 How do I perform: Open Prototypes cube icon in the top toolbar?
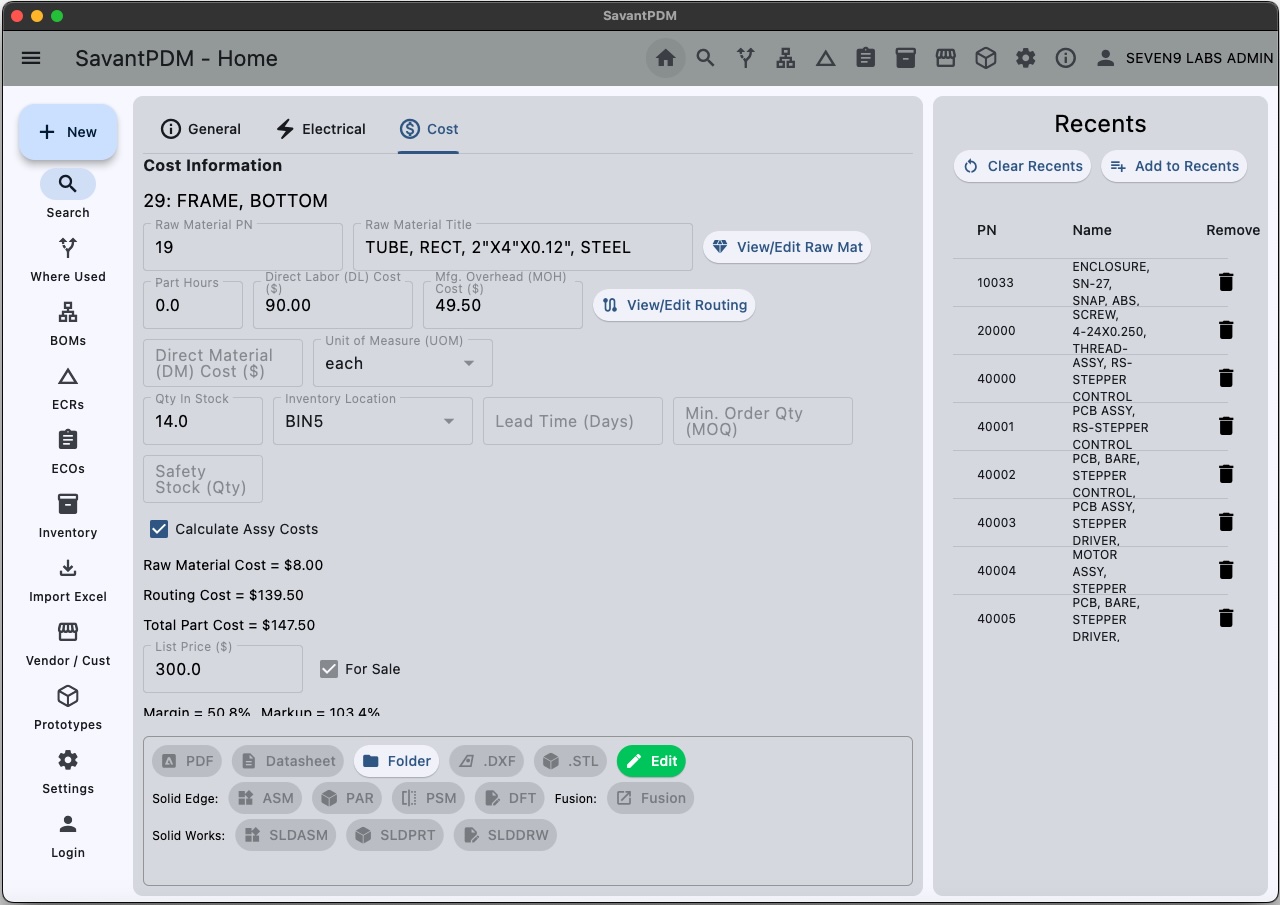pos(985,58)
